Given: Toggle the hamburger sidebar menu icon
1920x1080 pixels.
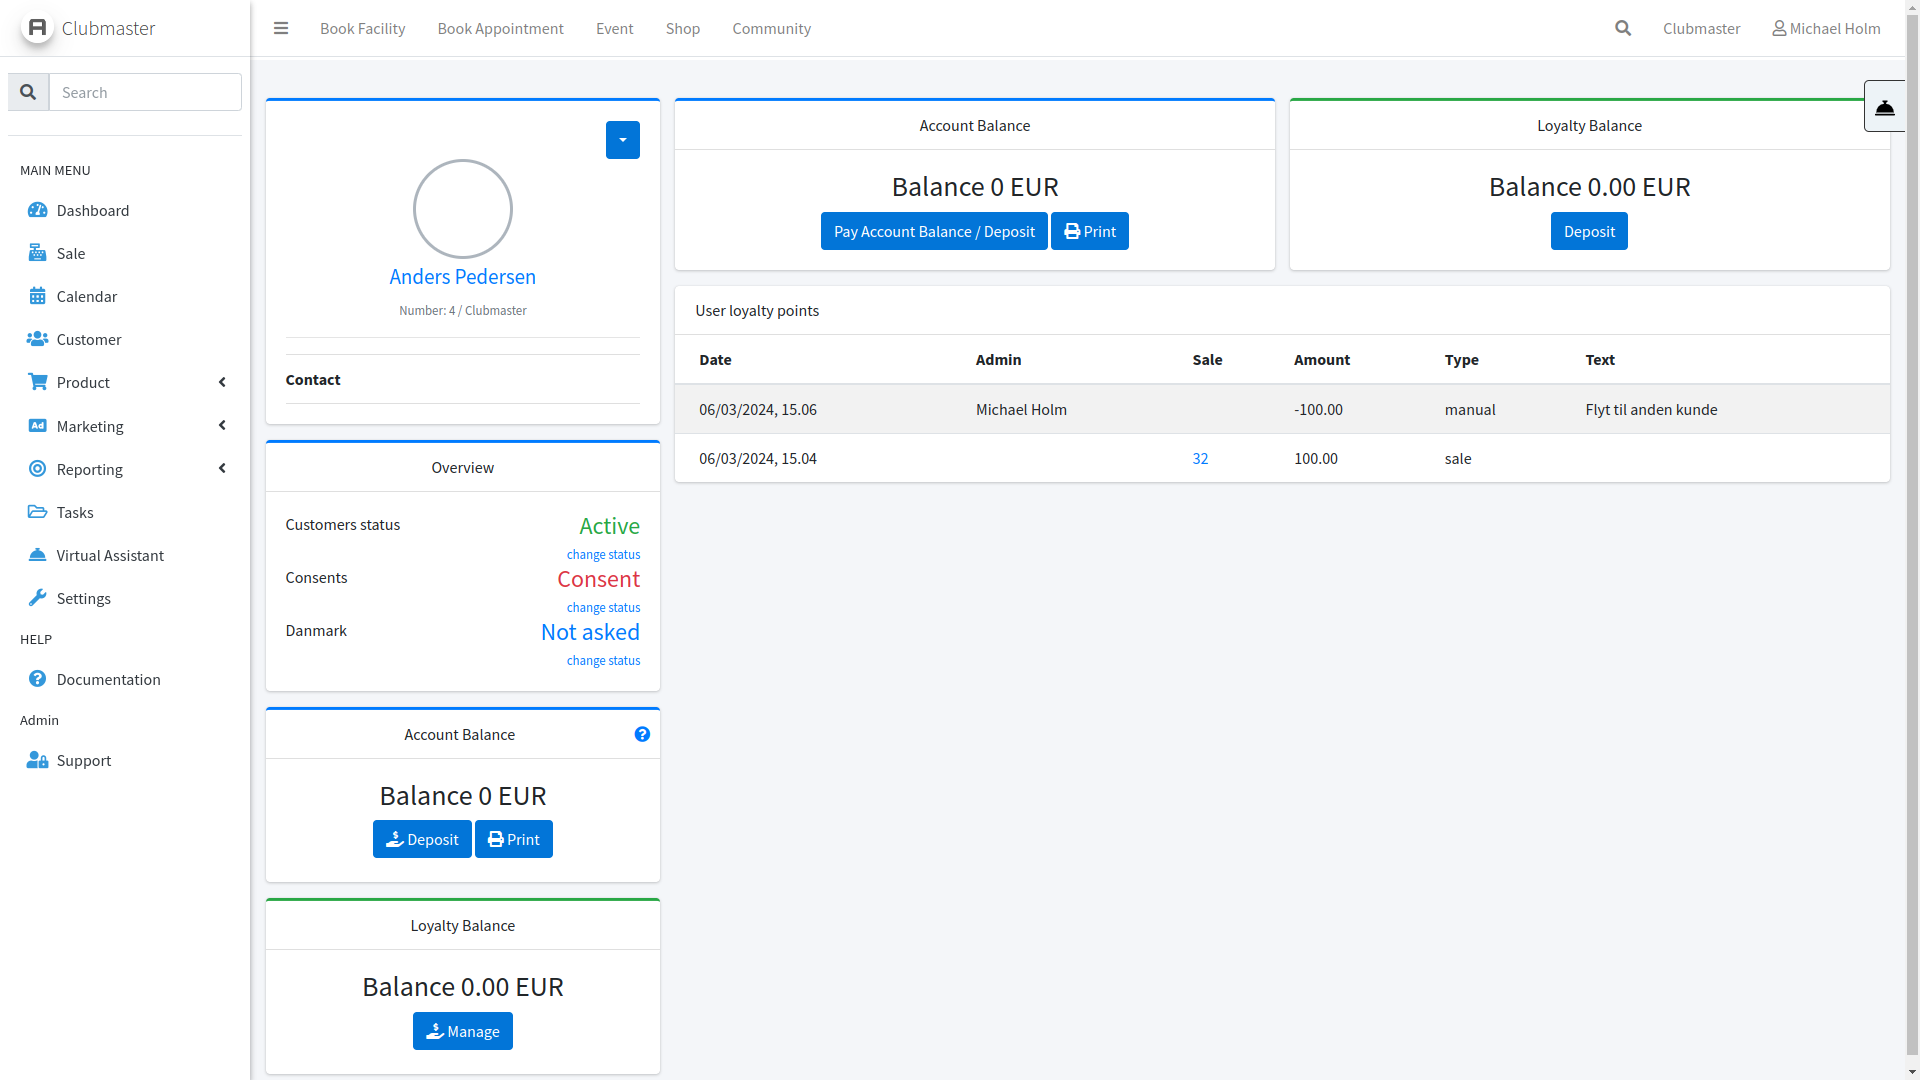Looking at the screenshot, I should tap(281, 28).
